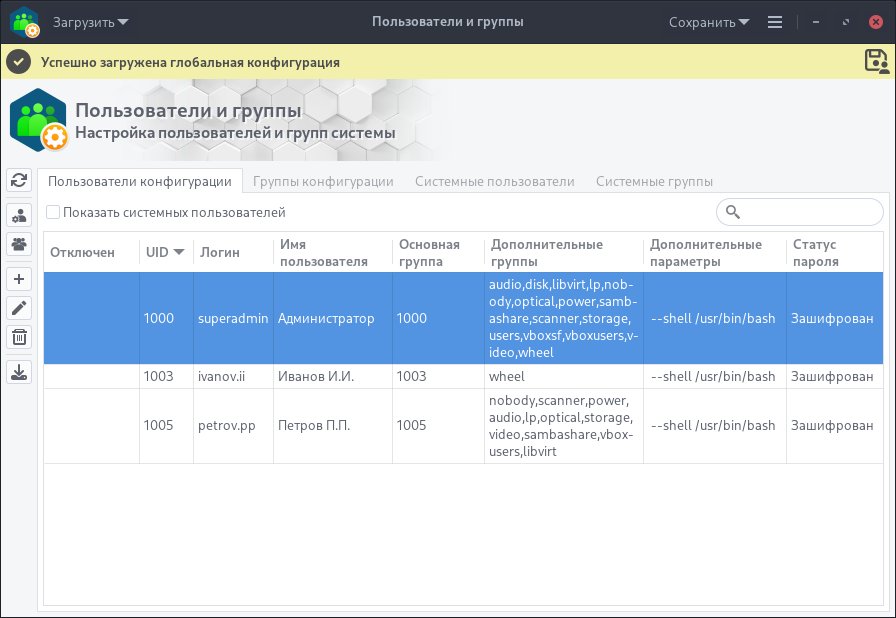Image resolution: width=896 pixels, height=618 pixels.
Task: Open the "Загрузить" dropdown
Action: [89, 21]
